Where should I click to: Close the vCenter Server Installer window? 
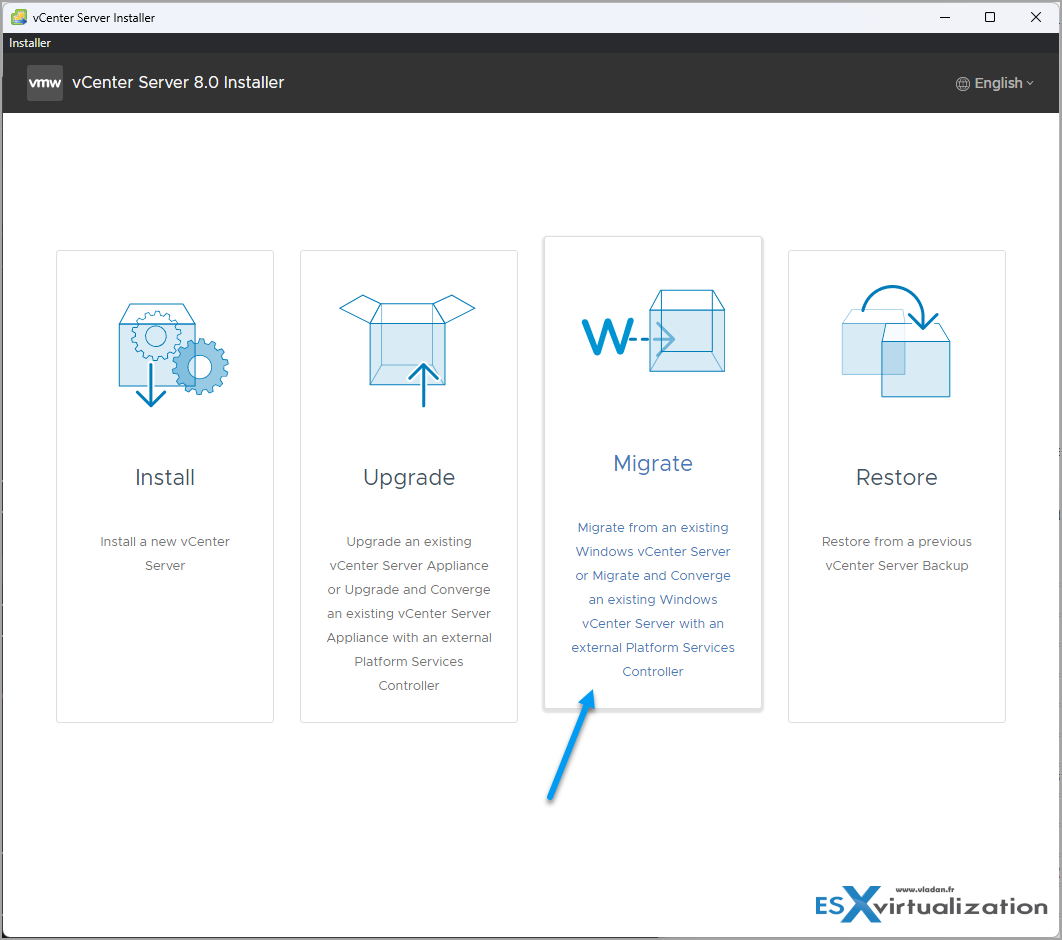pyautogui.click(x=1036, y=18)
